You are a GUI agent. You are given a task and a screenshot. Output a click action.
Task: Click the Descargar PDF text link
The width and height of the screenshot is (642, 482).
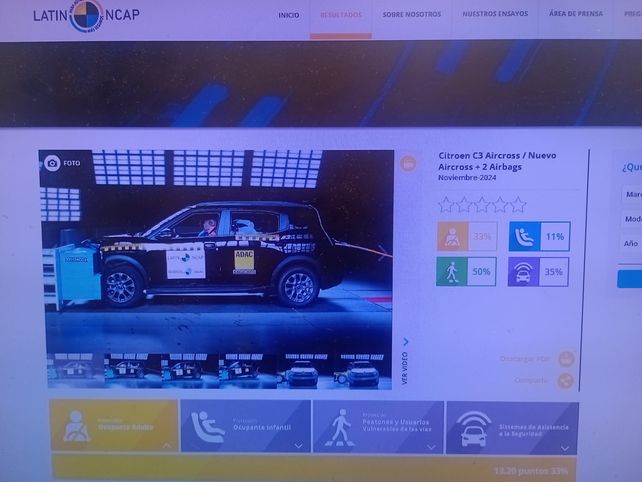pos(524,359)
